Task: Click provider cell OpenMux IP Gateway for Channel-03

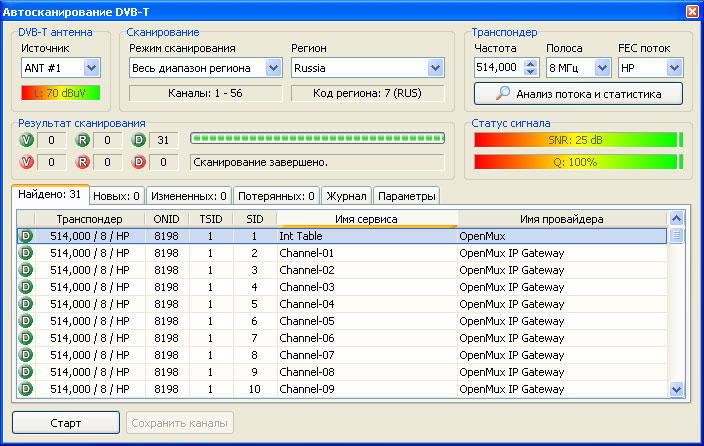Action: [562, 287]
